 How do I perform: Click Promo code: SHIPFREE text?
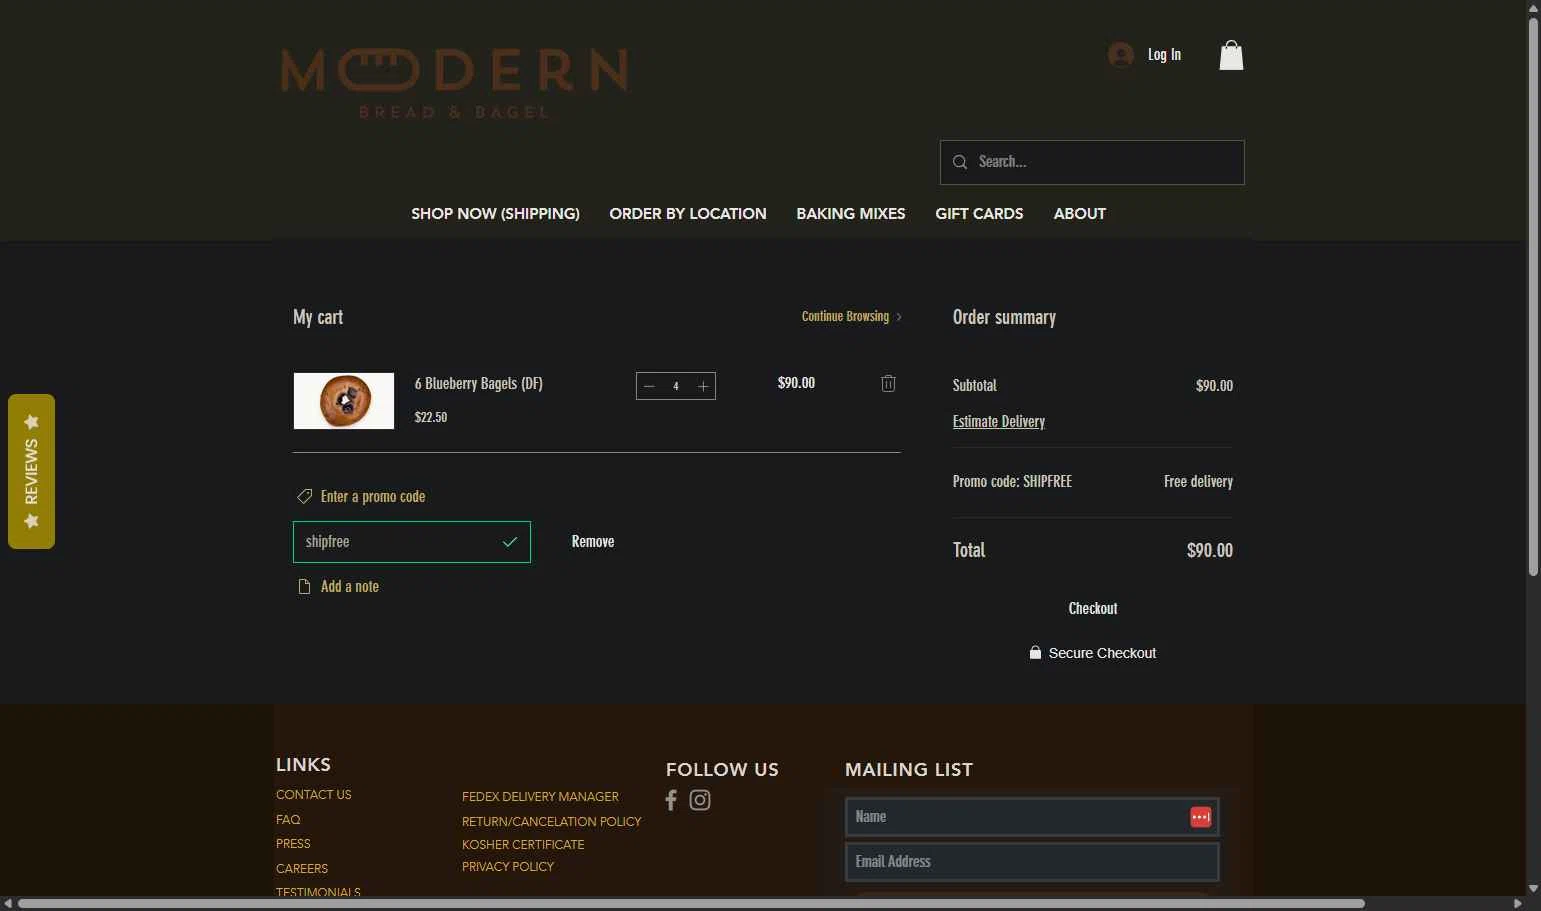(x=1012, y=481)
